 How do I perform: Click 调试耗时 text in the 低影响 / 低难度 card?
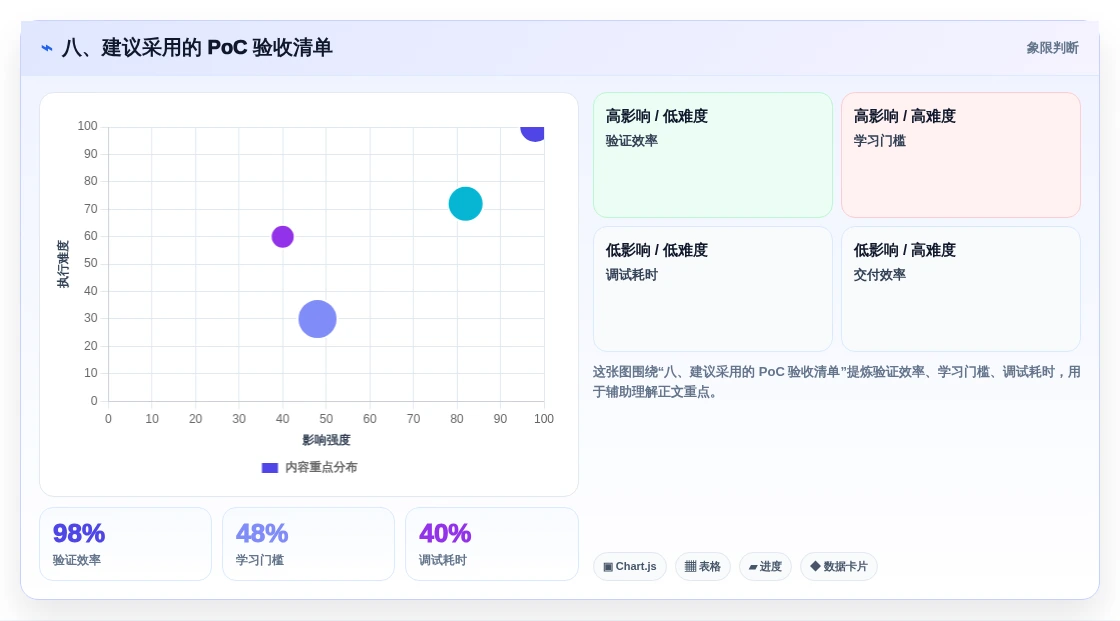pyautogui.click(x=631, y=274)
